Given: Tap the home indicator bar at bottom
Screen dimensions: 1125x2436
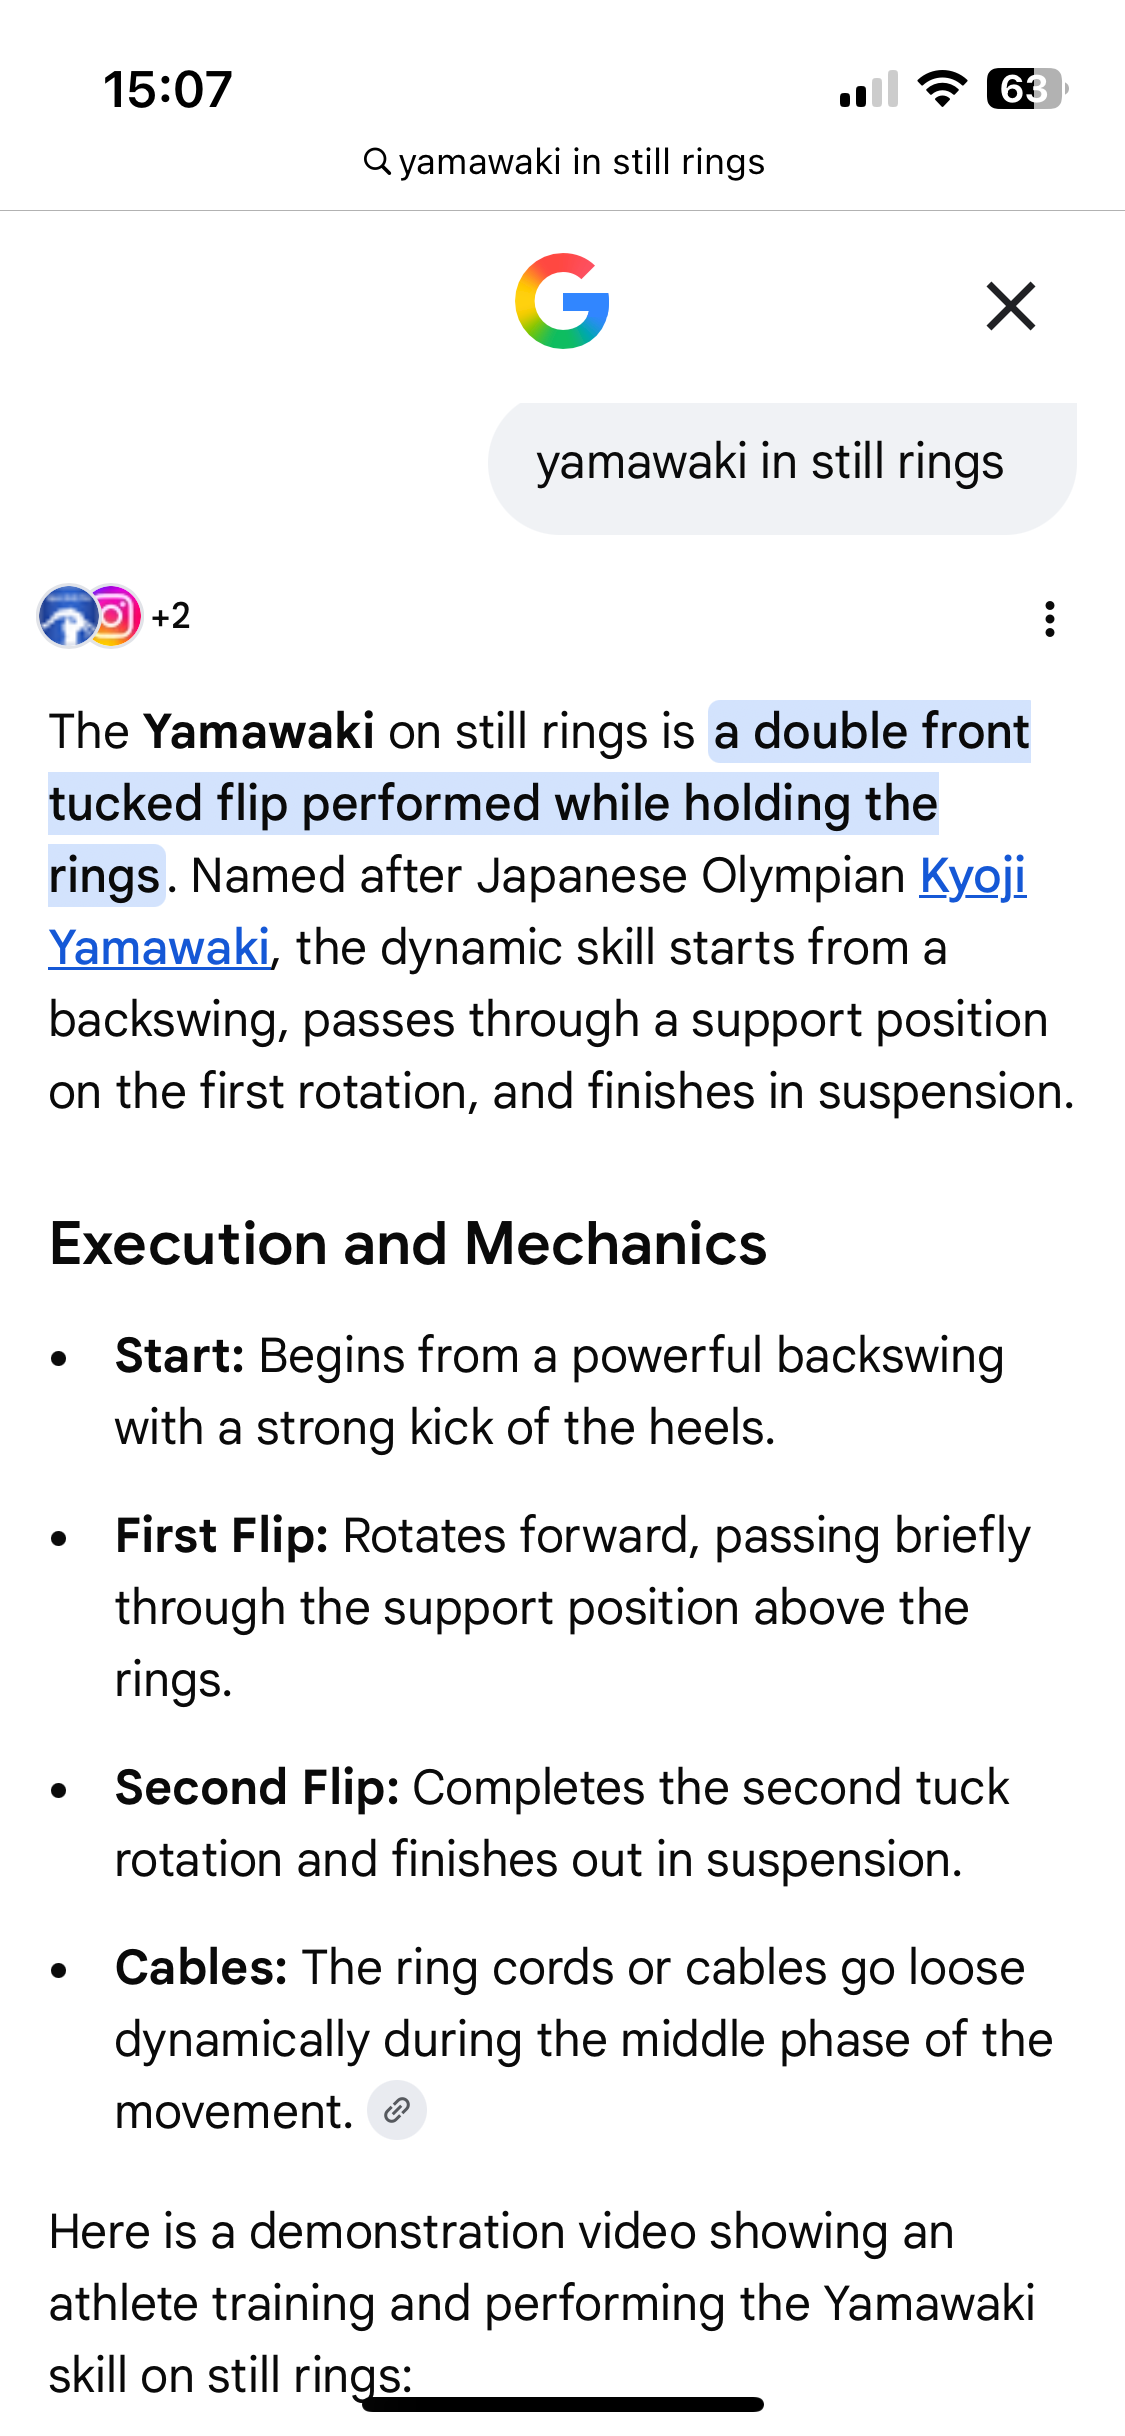Looking at the screenshot, I should coord(563,2404).
